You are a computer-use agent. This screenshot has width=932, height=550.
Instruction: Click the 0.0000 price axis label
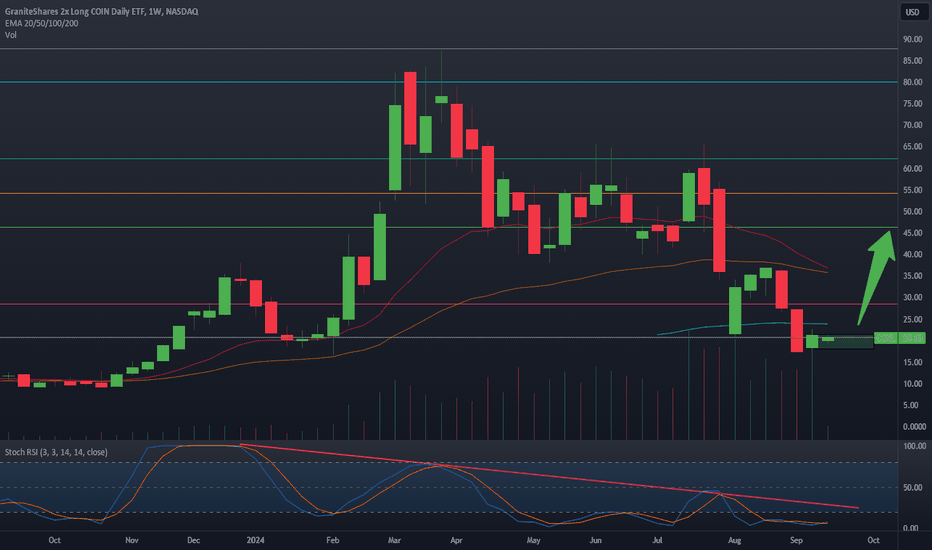[914, 427]
